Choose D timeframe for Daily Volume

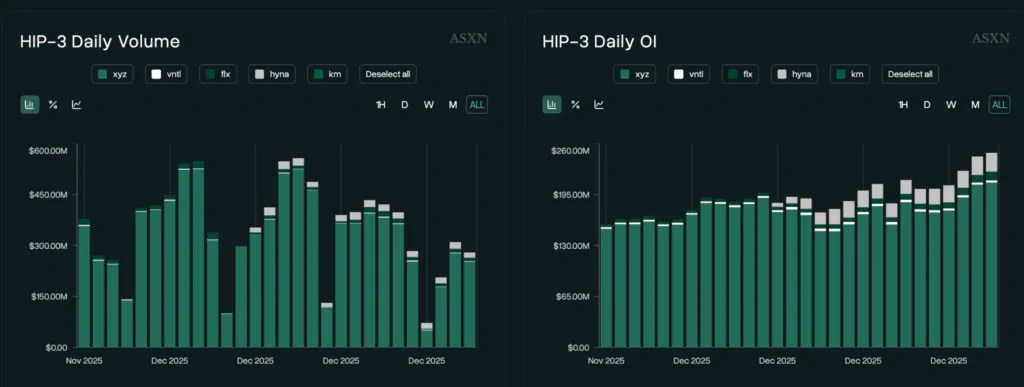click(404, 105)
